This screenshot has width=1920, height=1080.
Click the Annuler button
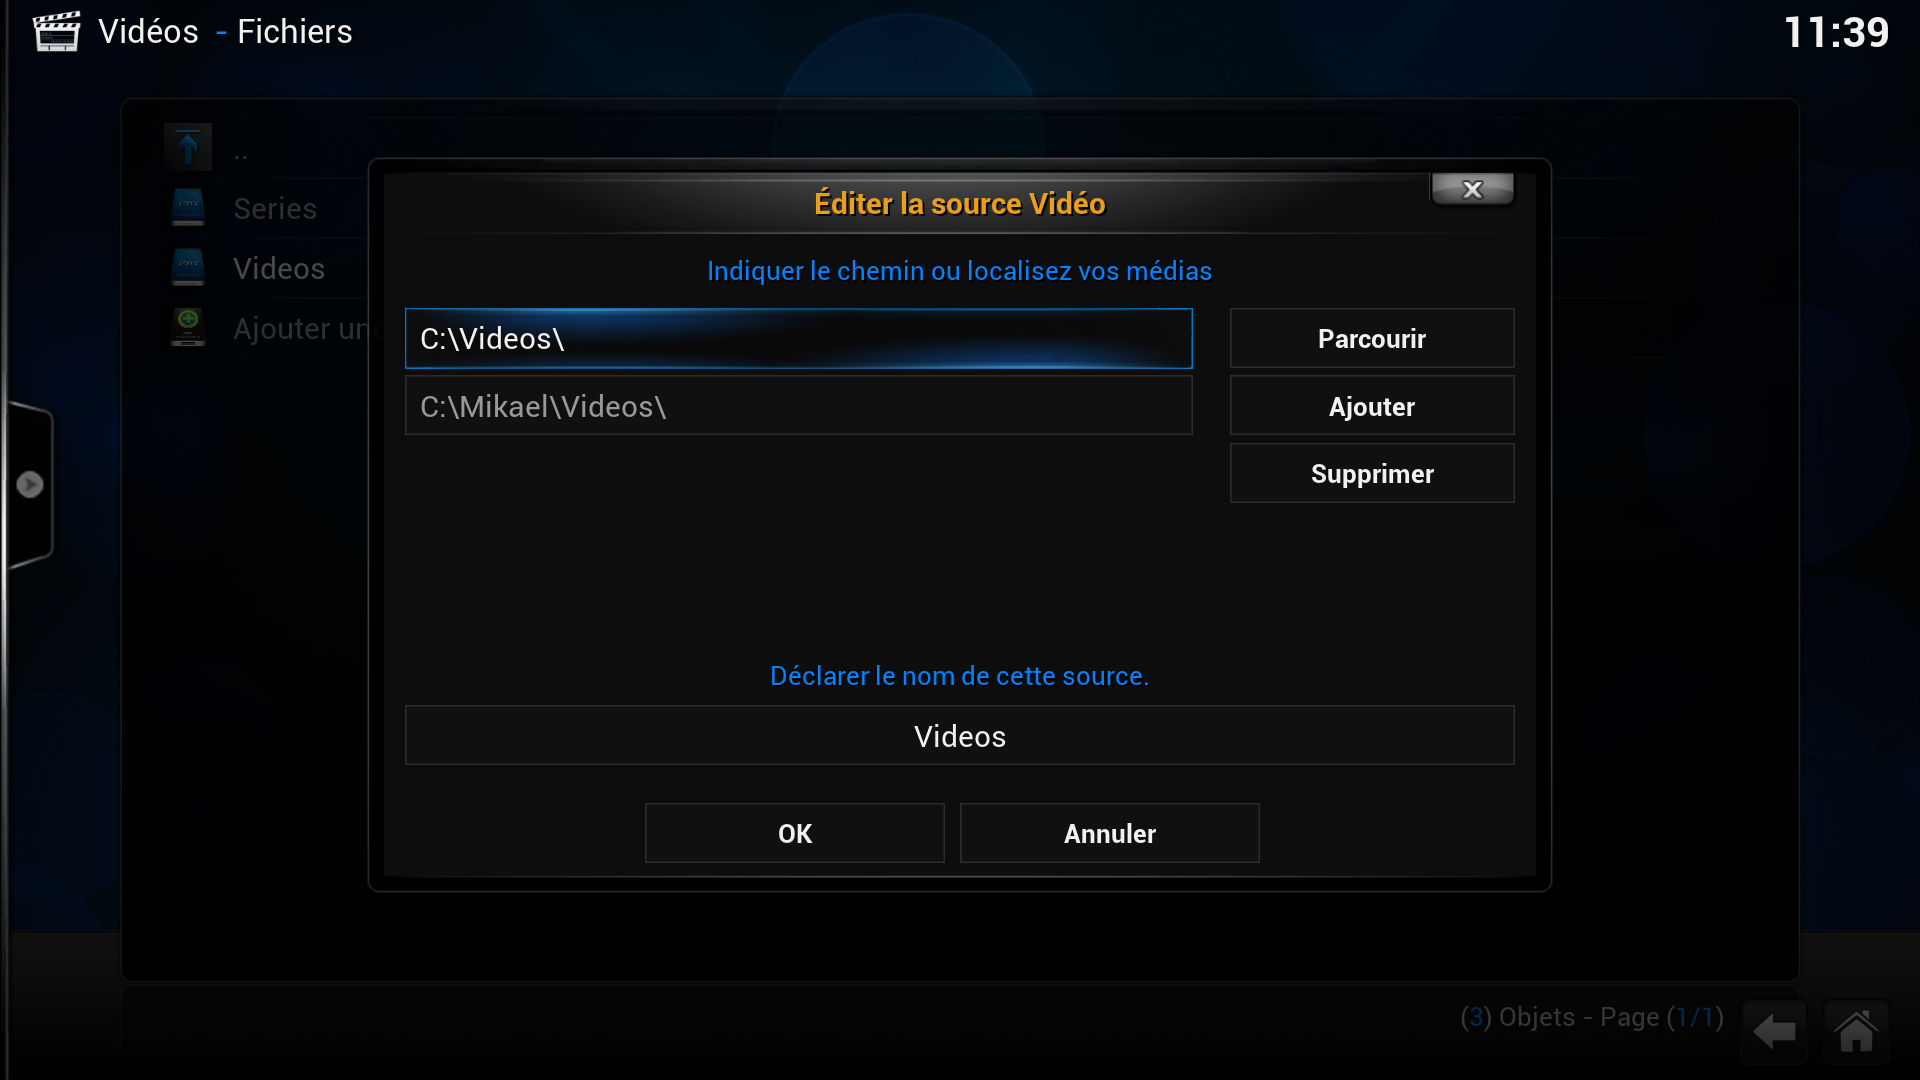click(x=1110, y=833)
